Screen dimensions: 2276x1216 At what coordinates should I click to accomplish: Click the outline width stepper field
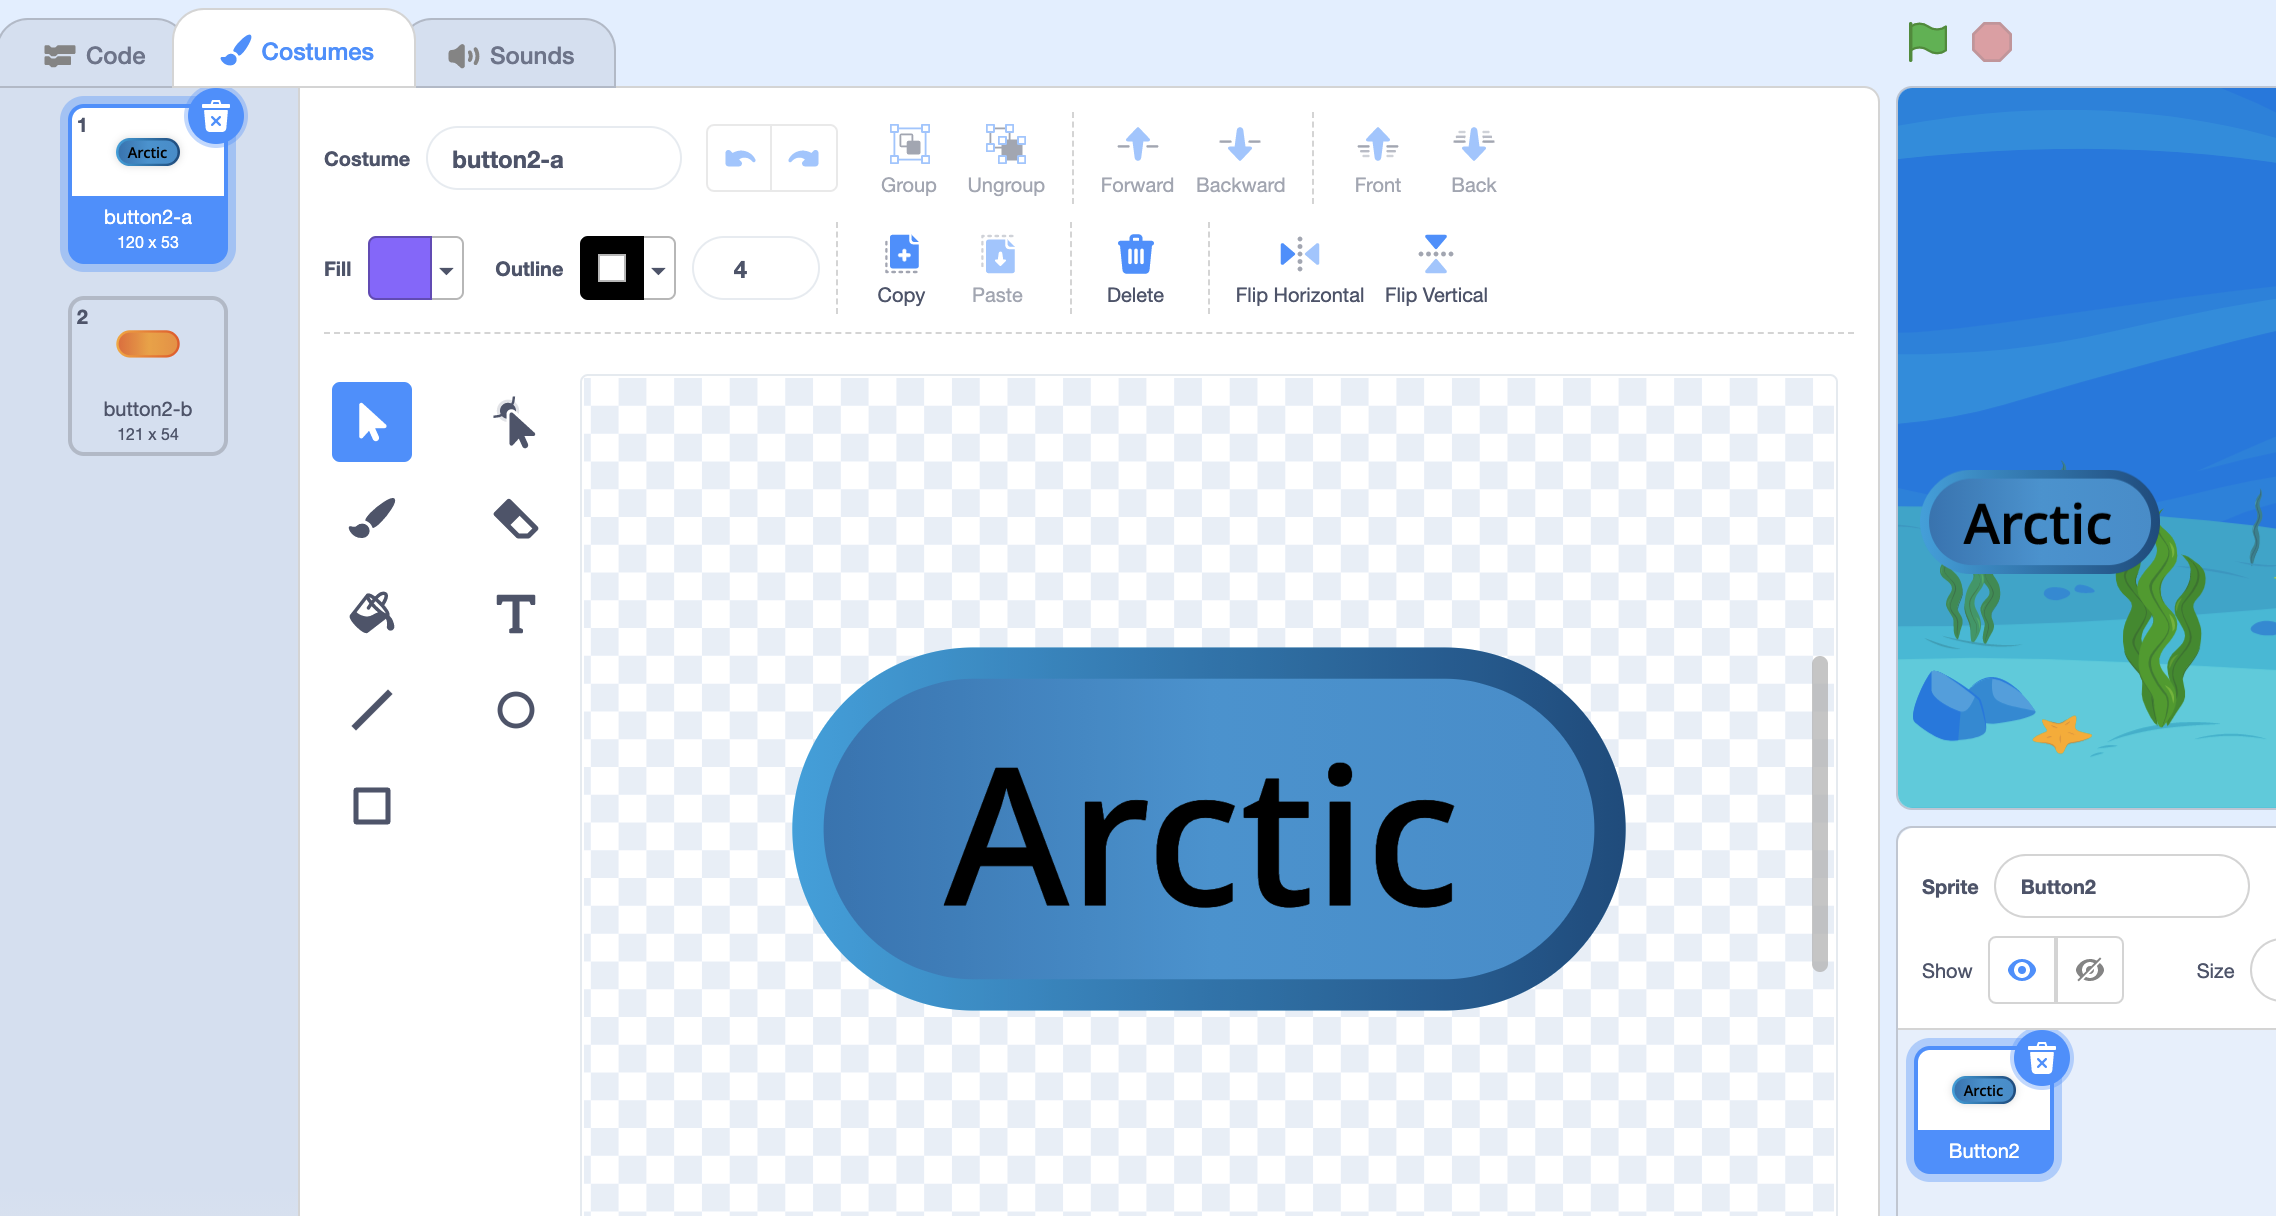tap(756, 269)
